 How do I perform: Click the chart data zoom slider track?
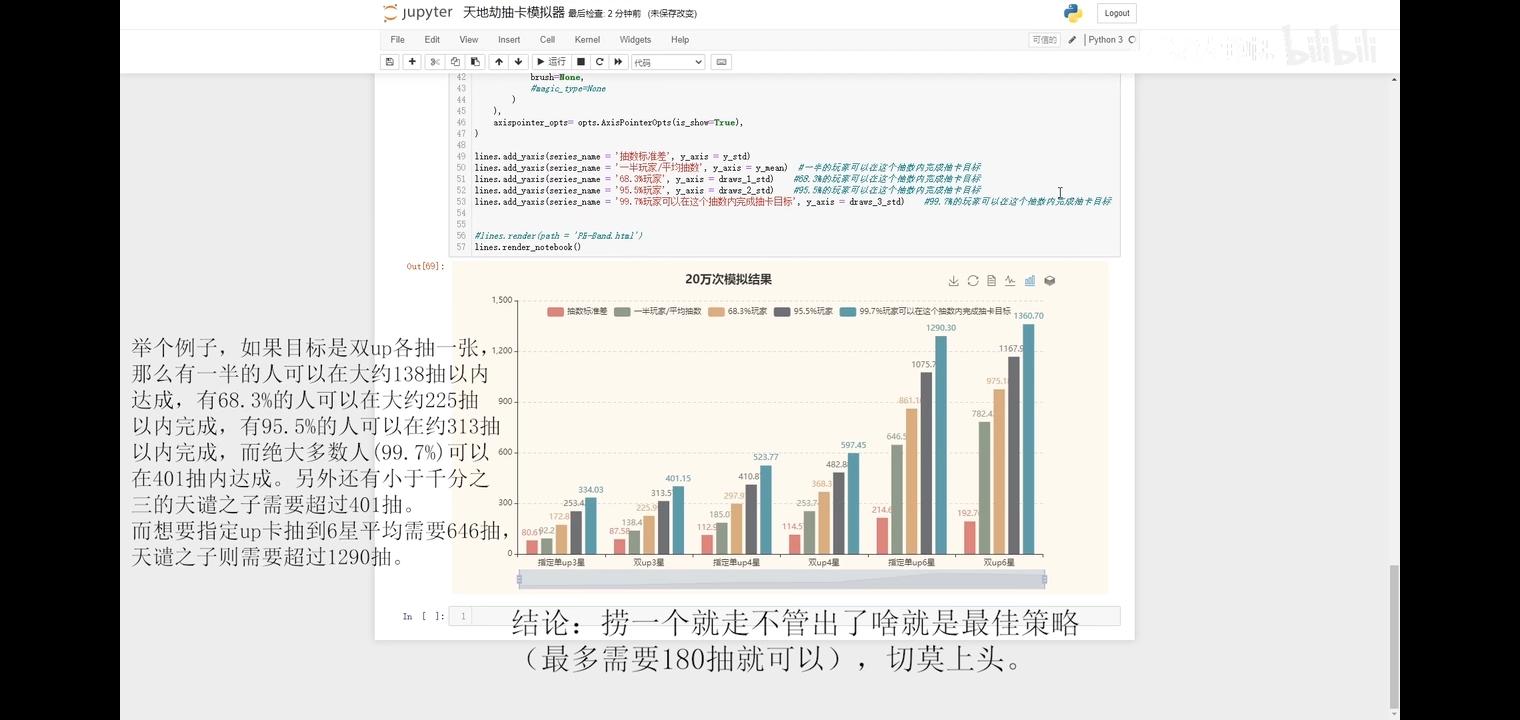(x=781, y=579)
